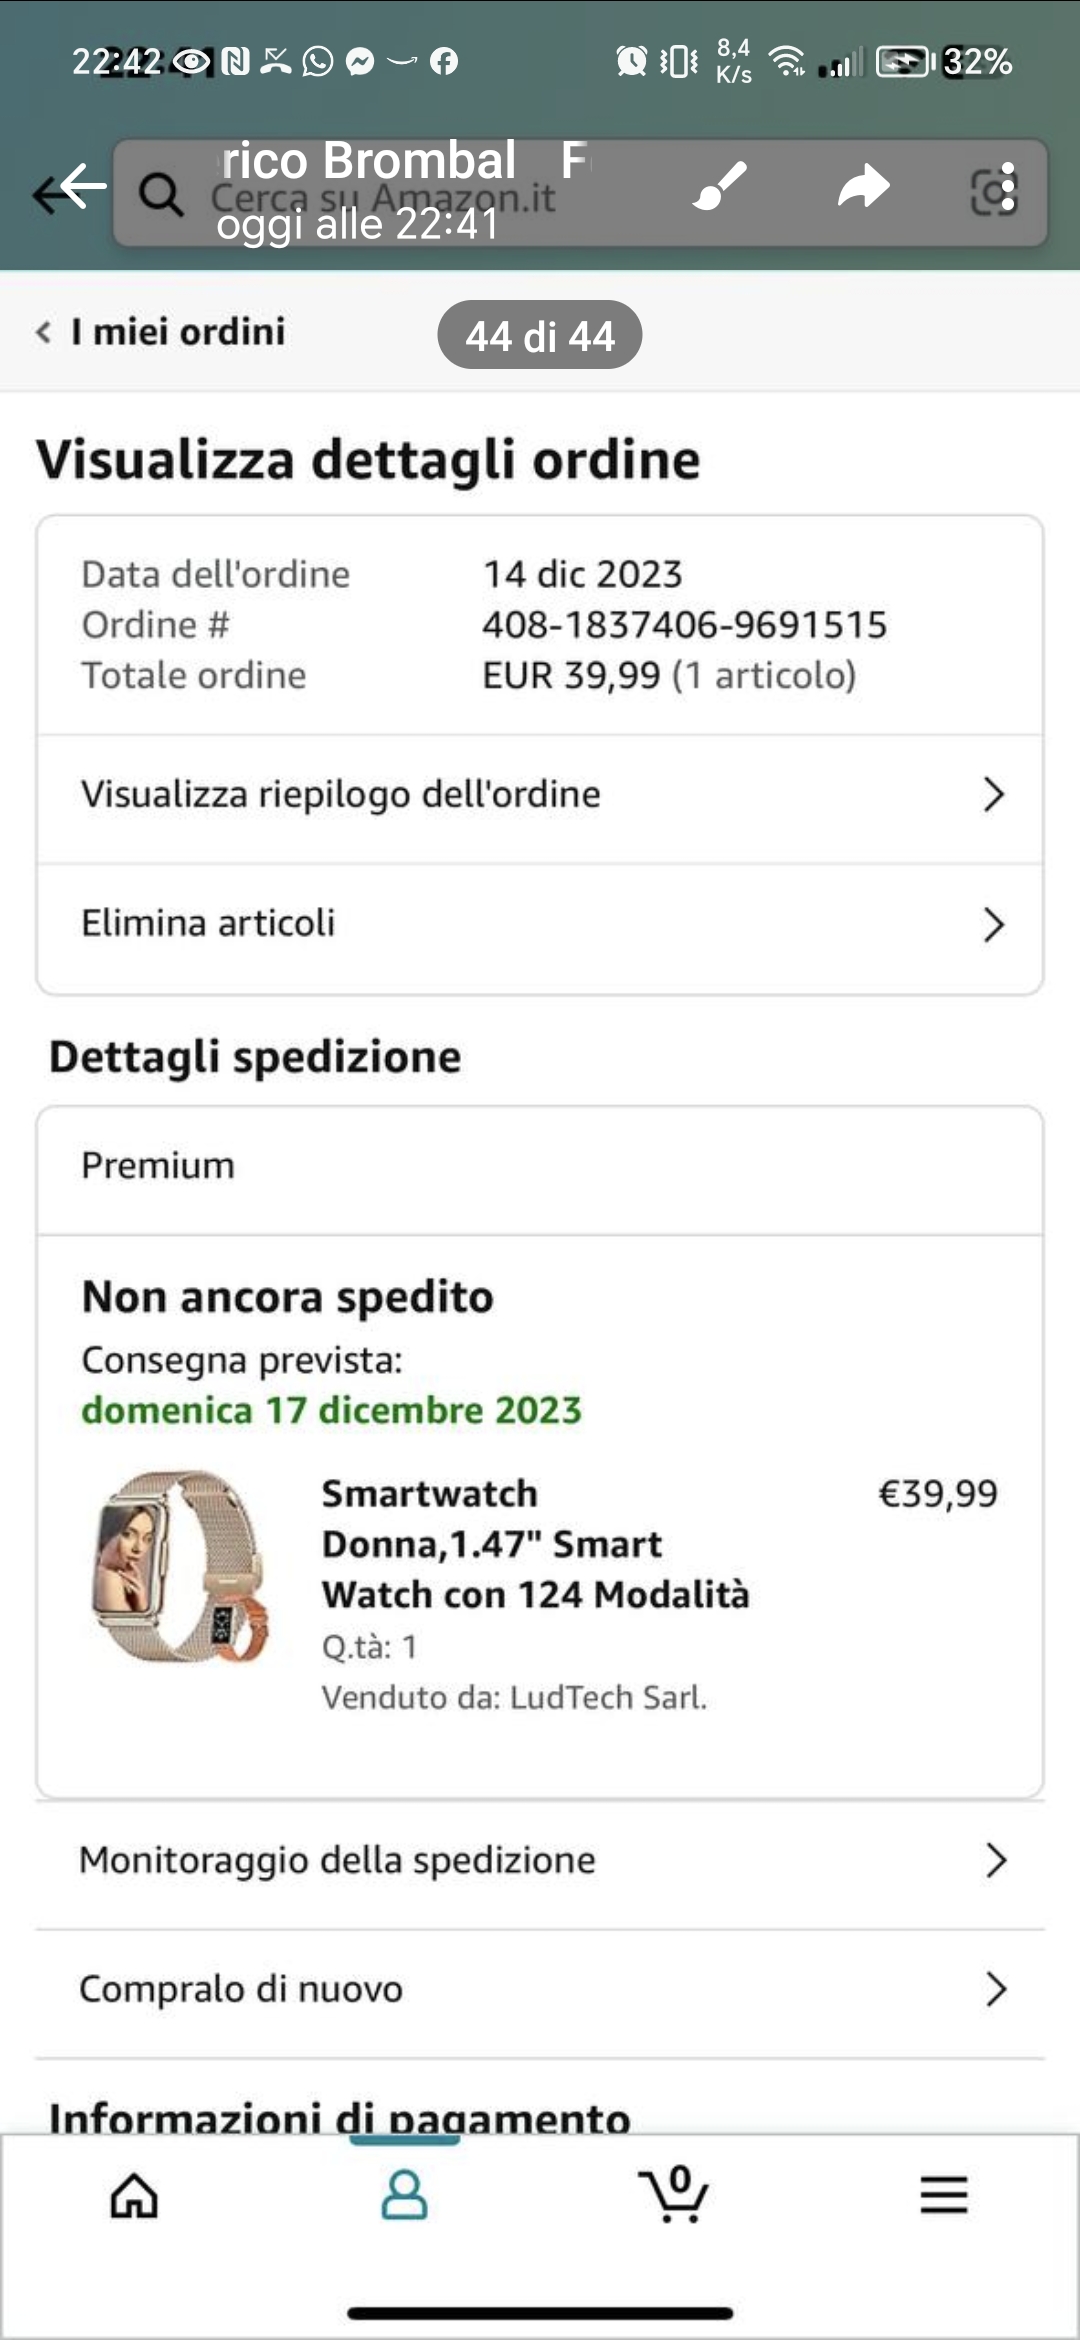Open the account profile tab icon
Image resolution: width=1080 pixels, height=2340 pixels.
(404, 2196)
